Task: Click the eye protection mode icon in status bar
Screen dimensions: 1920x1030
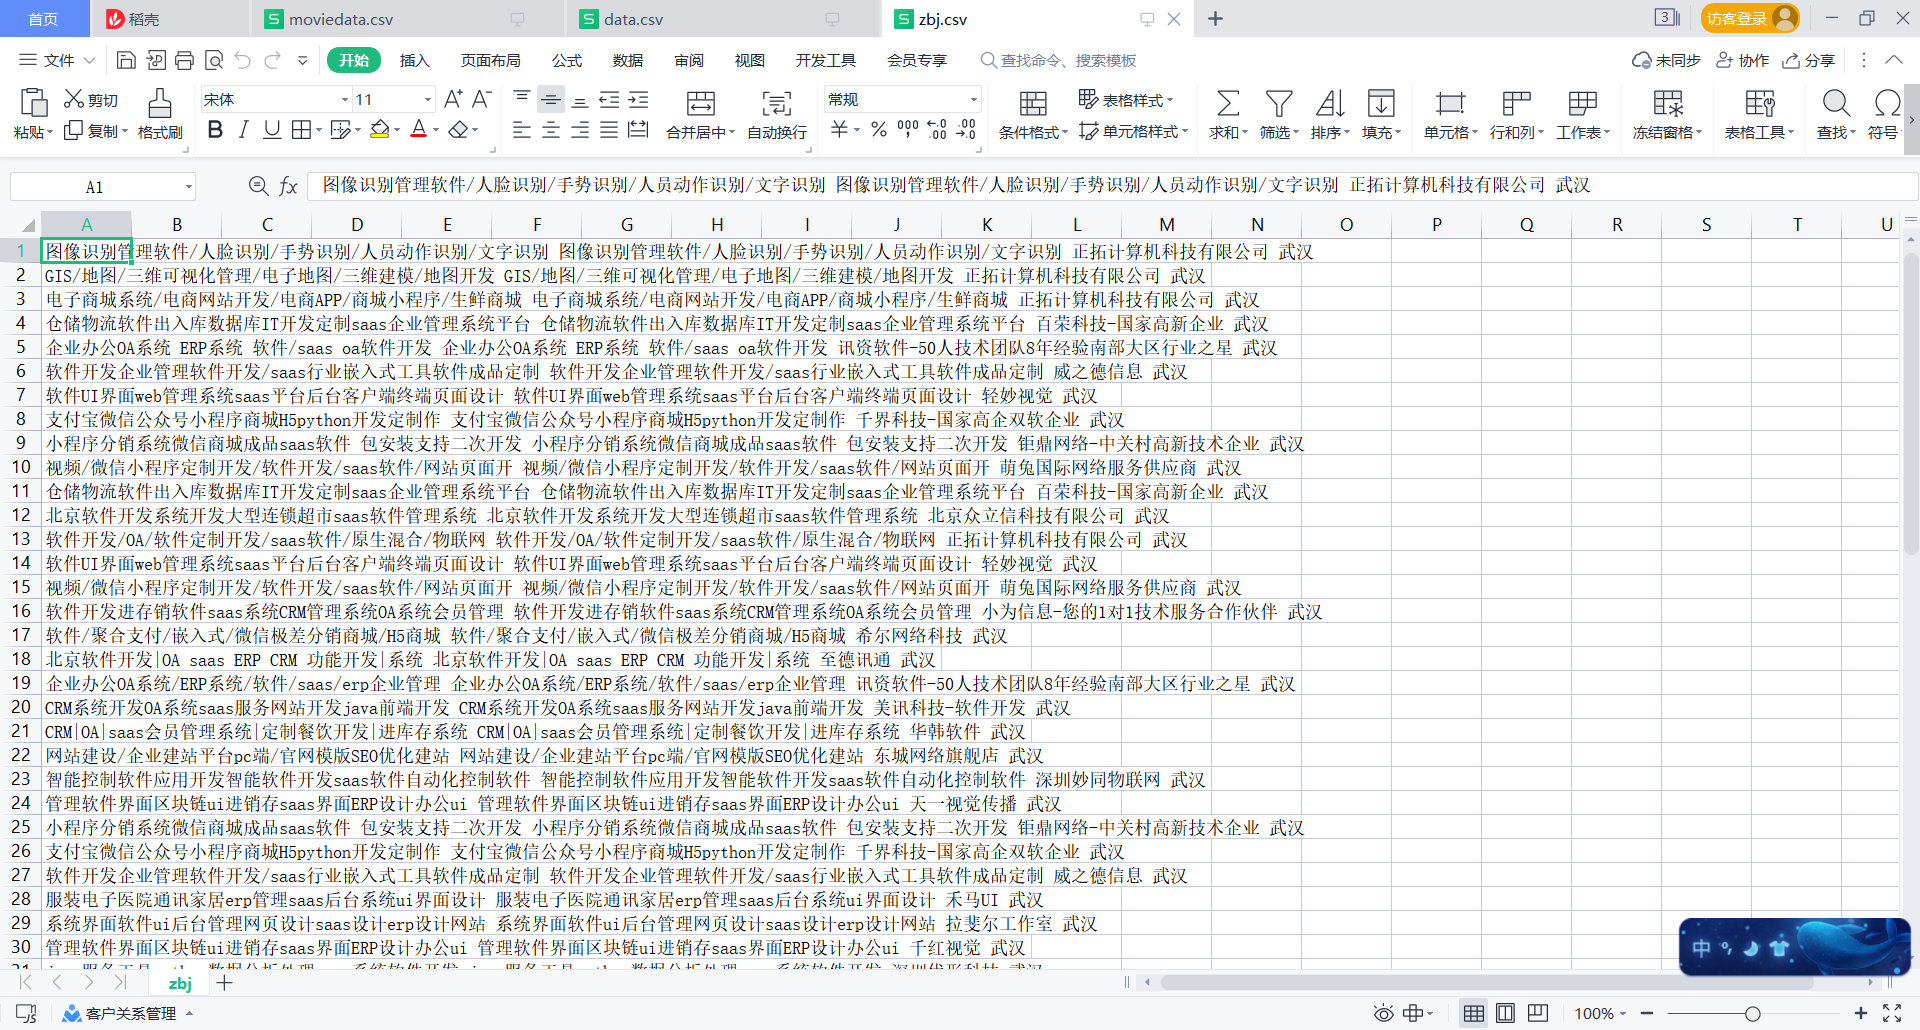Action: [x=1383, y=1013]
